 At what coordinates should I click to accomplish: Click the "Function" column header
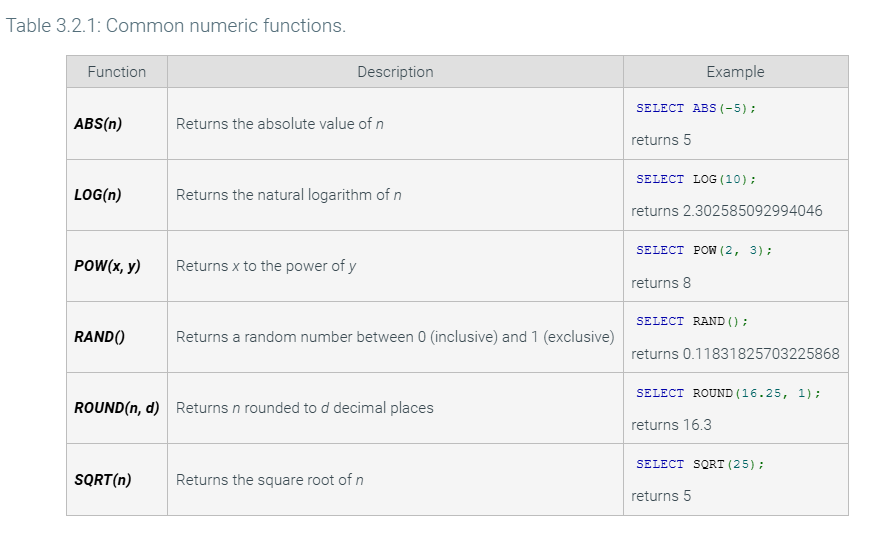click(116, 72)
